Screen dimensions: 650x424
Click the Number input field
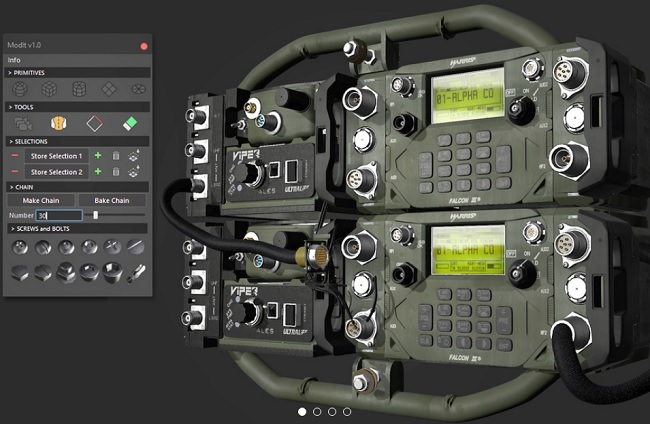pos(59,215)
